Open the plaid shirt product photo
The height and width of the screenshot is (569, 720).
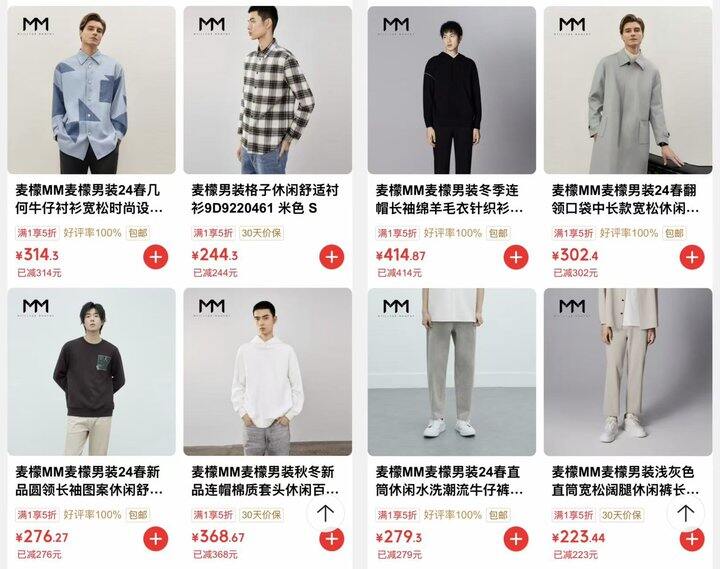[x=268, y=90]
